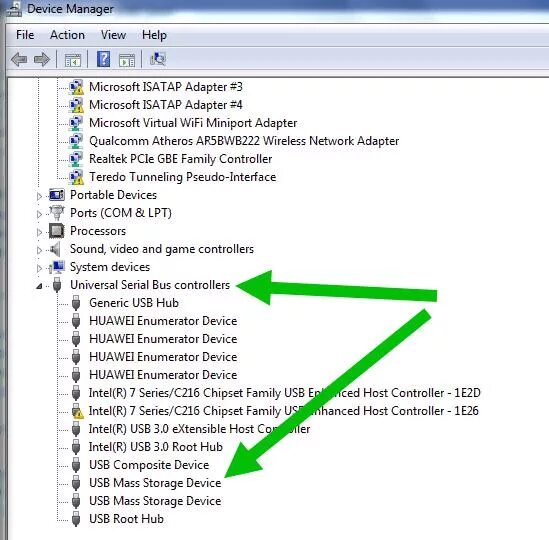Click Universal Serial Bus controllers USB icon
Screen dimensions: 549x540
pyautogui.click(x=57, y=285)
